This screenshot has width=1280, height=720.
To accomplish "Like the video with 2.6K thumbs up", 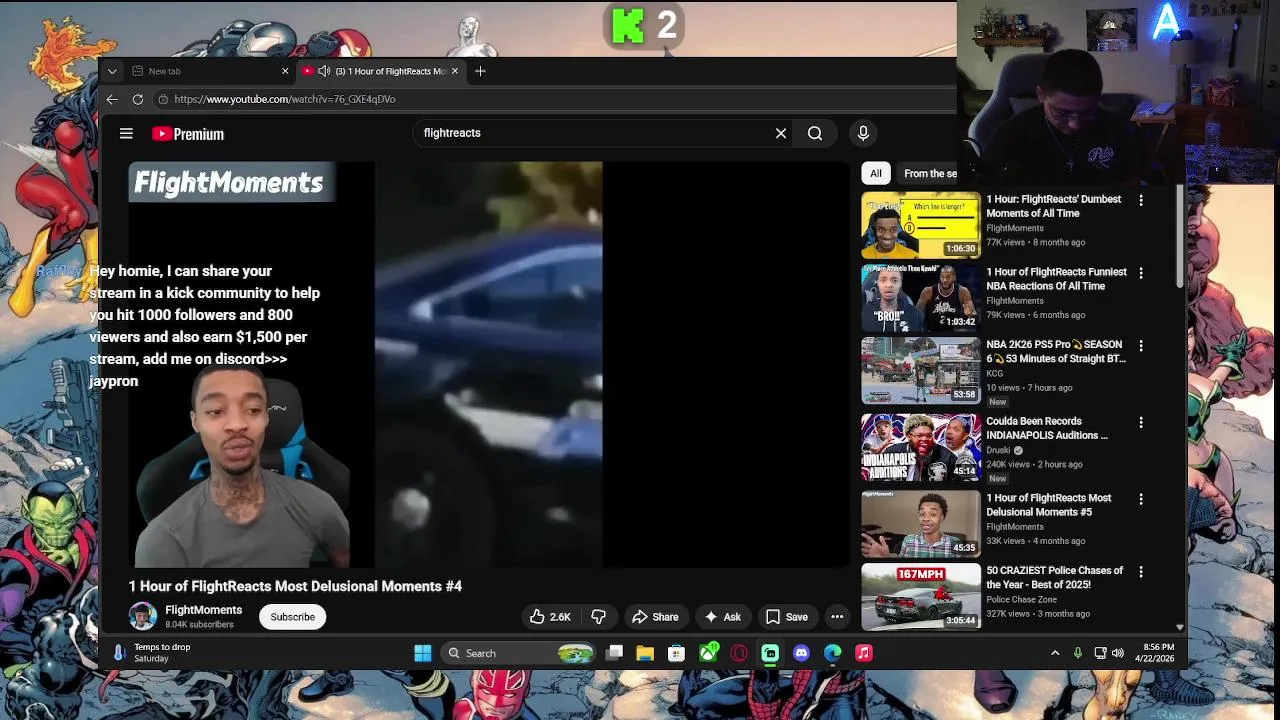I will point(550,617).
